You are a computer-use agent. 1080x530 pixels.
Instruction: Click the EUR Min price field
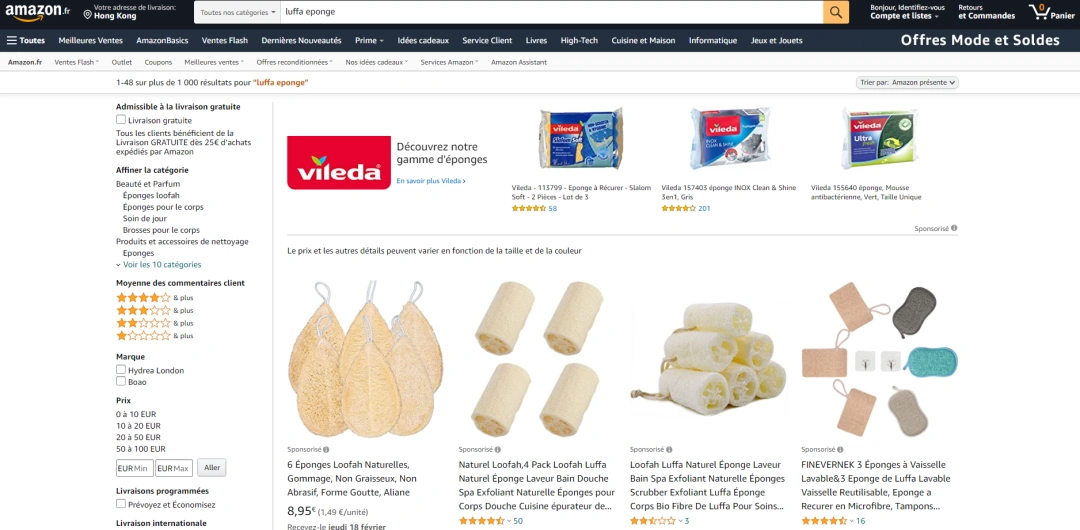134,469
